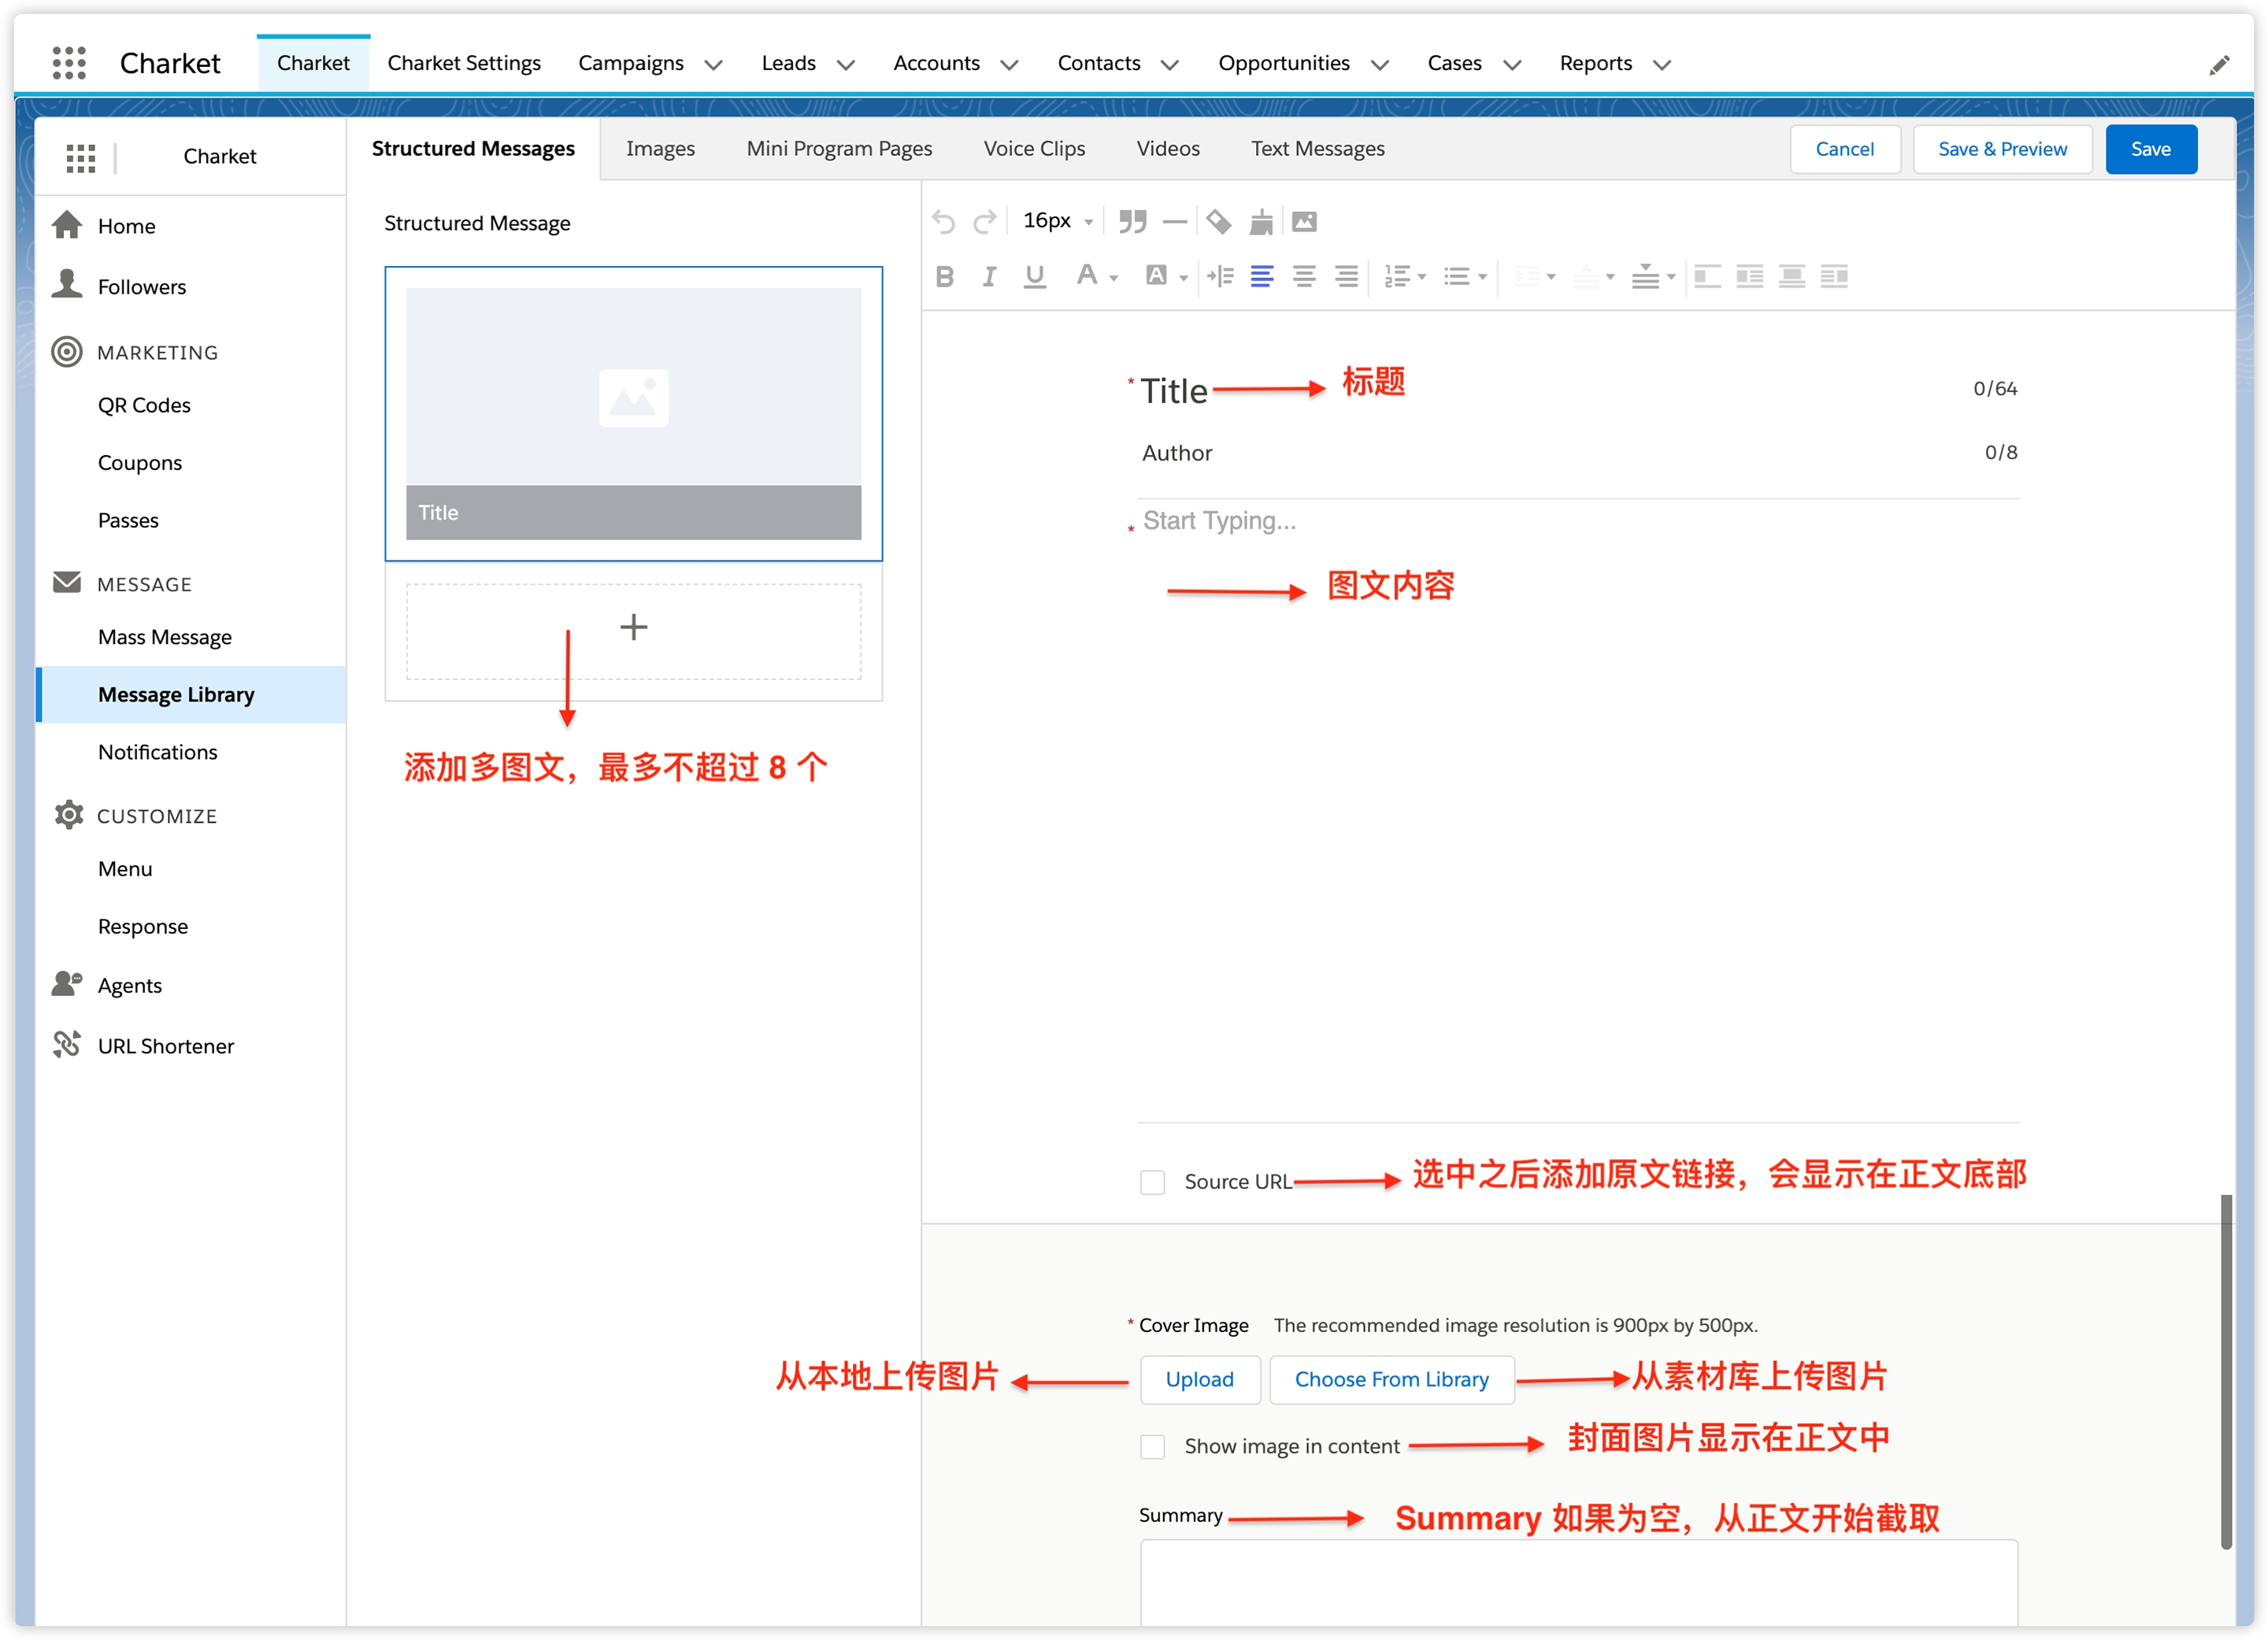Screen dimensions: 2268x1640
Task: Open the ordered list style dropdown
Action: pos(1421,277)
